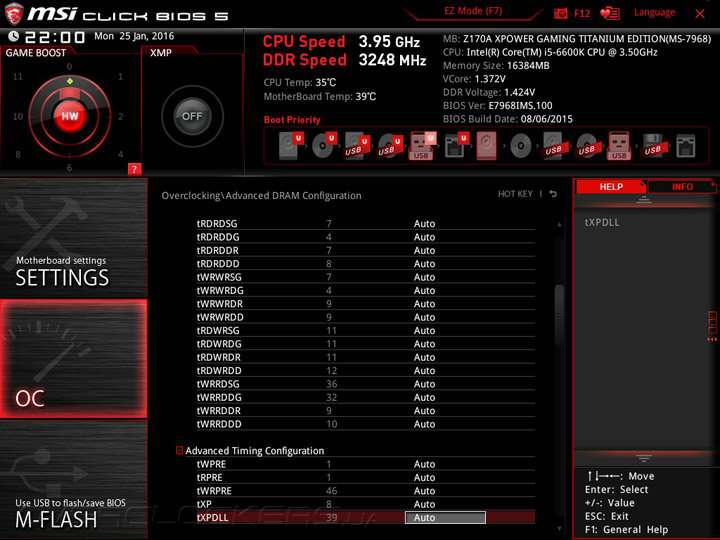Select the tWRWRDD row label
This screenshot has height=540, width=720.
point(220,317)
